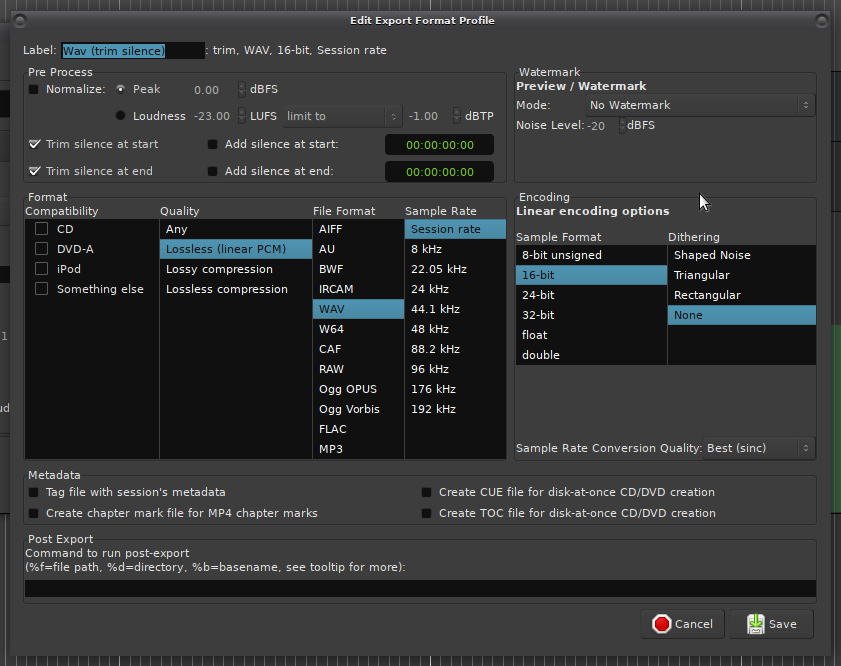Choose 48 kHz sample rate

coord(429,329)
